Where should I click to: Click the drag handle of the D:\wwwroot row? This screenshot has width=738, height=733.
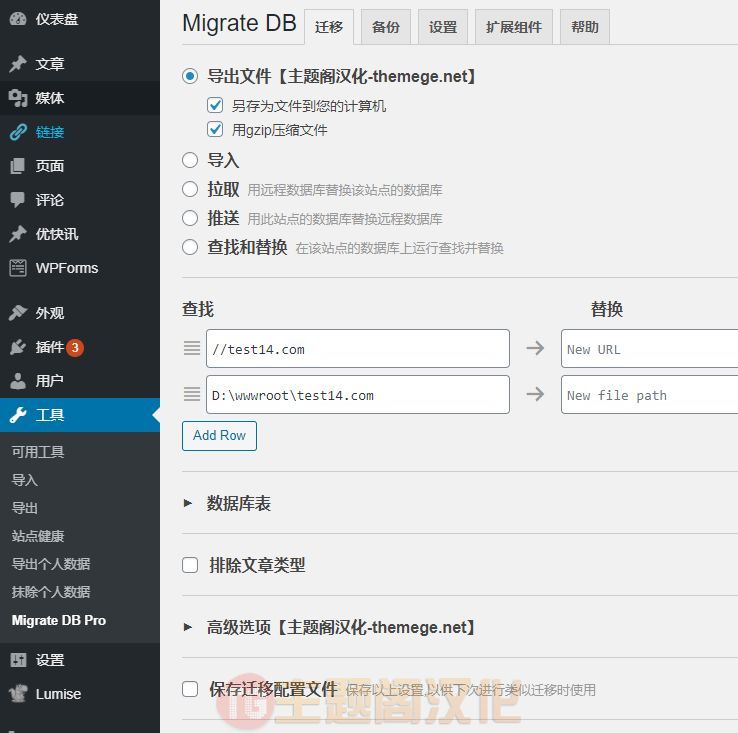tap(192, 394)
